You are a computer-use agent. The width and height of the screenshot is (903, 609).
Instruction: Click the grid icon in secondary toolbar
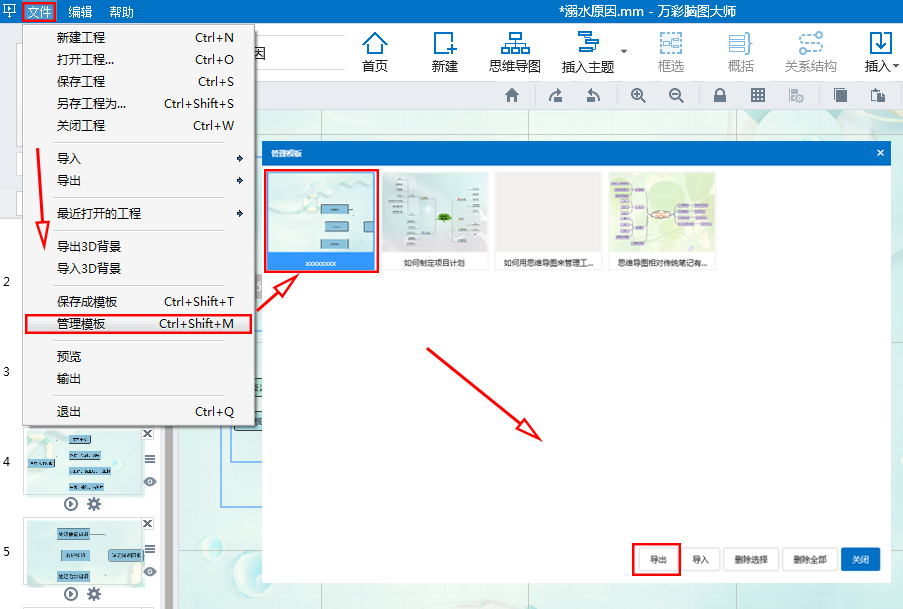pyautogui.click(x=758, y=95)
